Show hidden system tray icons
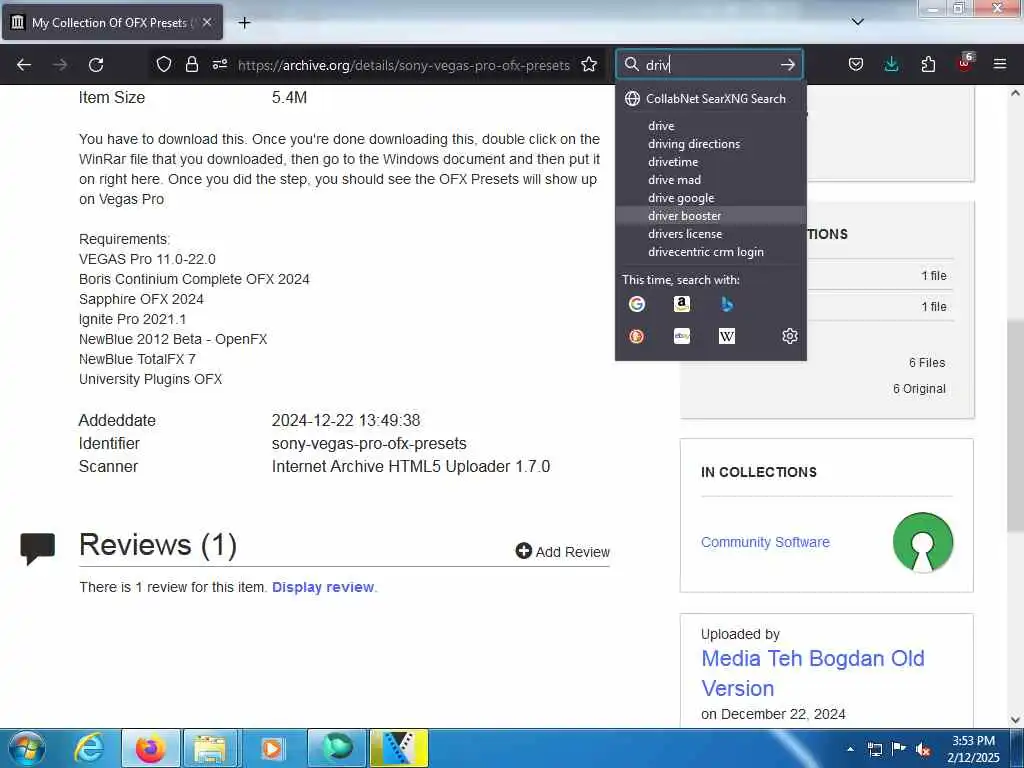Viewport: 1024px width, 768px height. point(850,749)
